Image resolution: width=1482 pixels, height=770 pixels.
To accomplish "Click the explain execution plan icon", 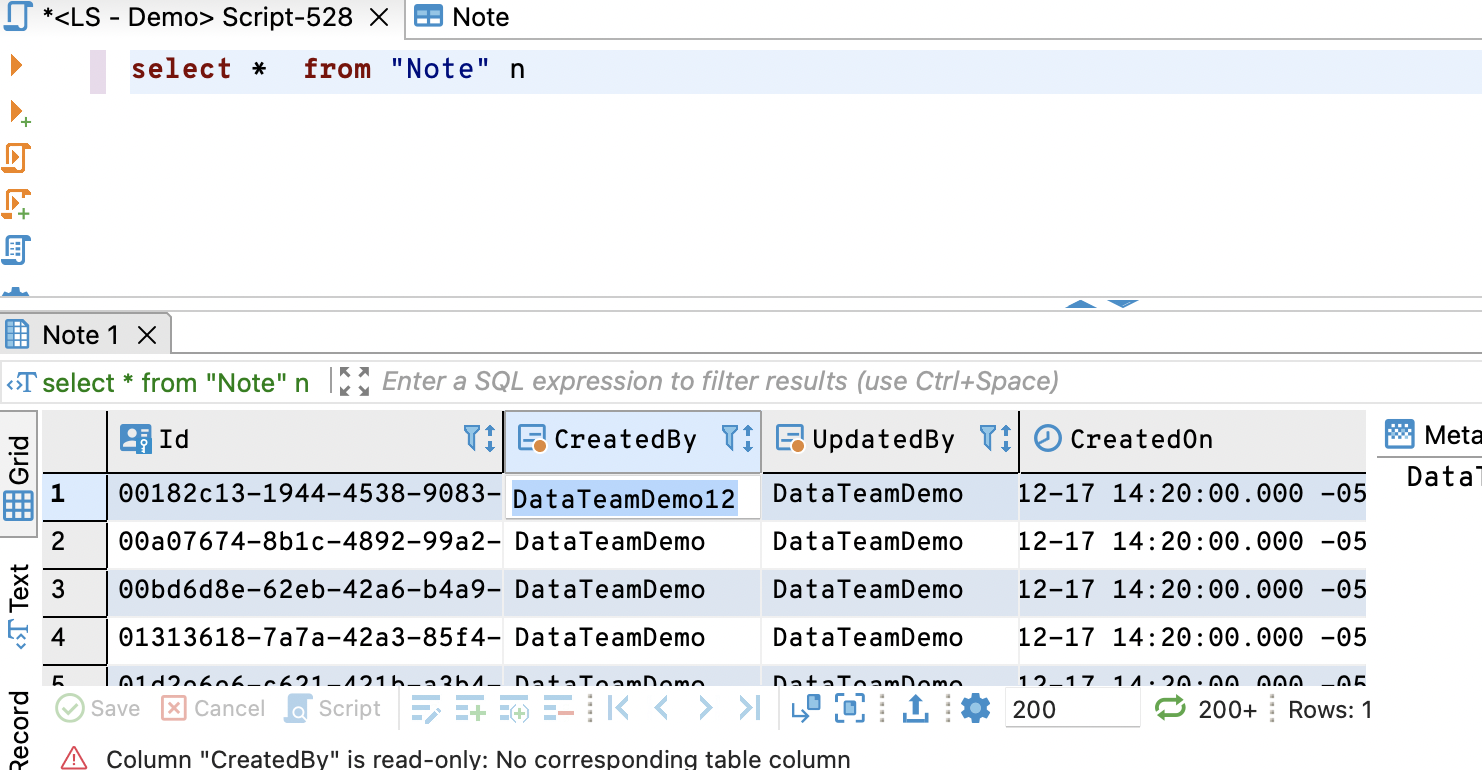I will 17,249.
